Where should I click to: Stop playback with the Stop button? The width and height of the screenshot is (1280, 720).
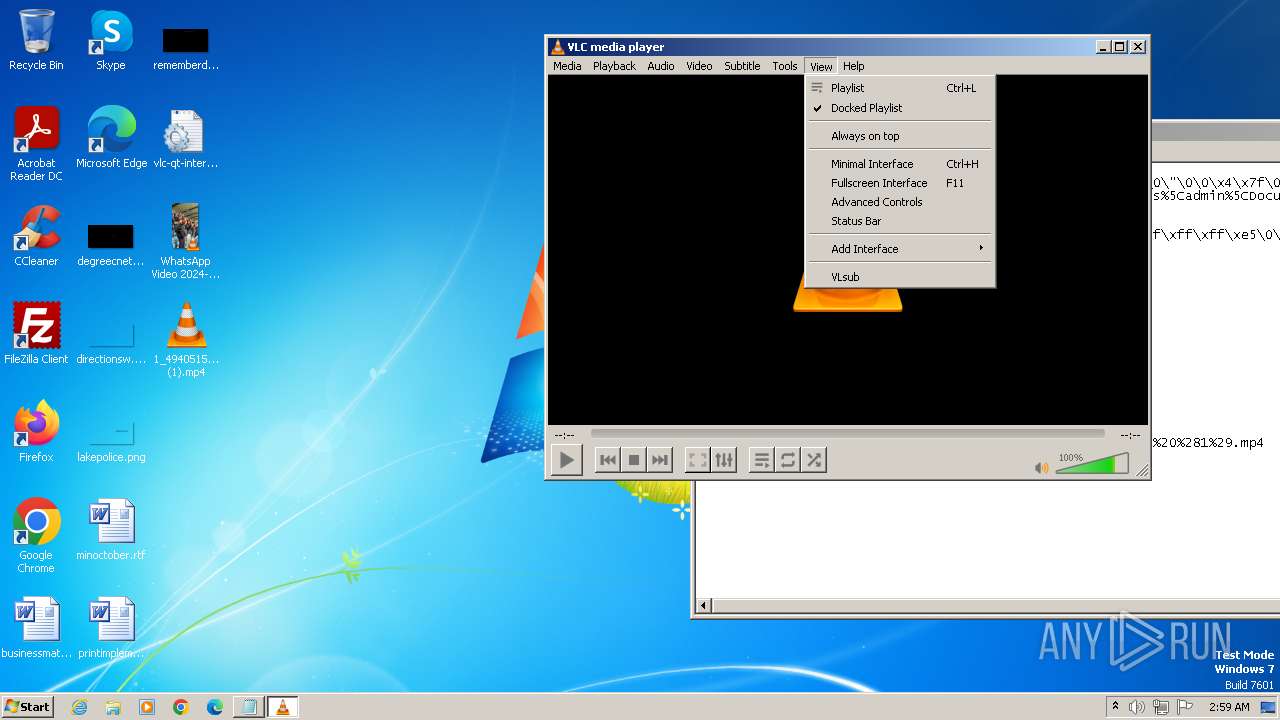(x=633, y=460)
